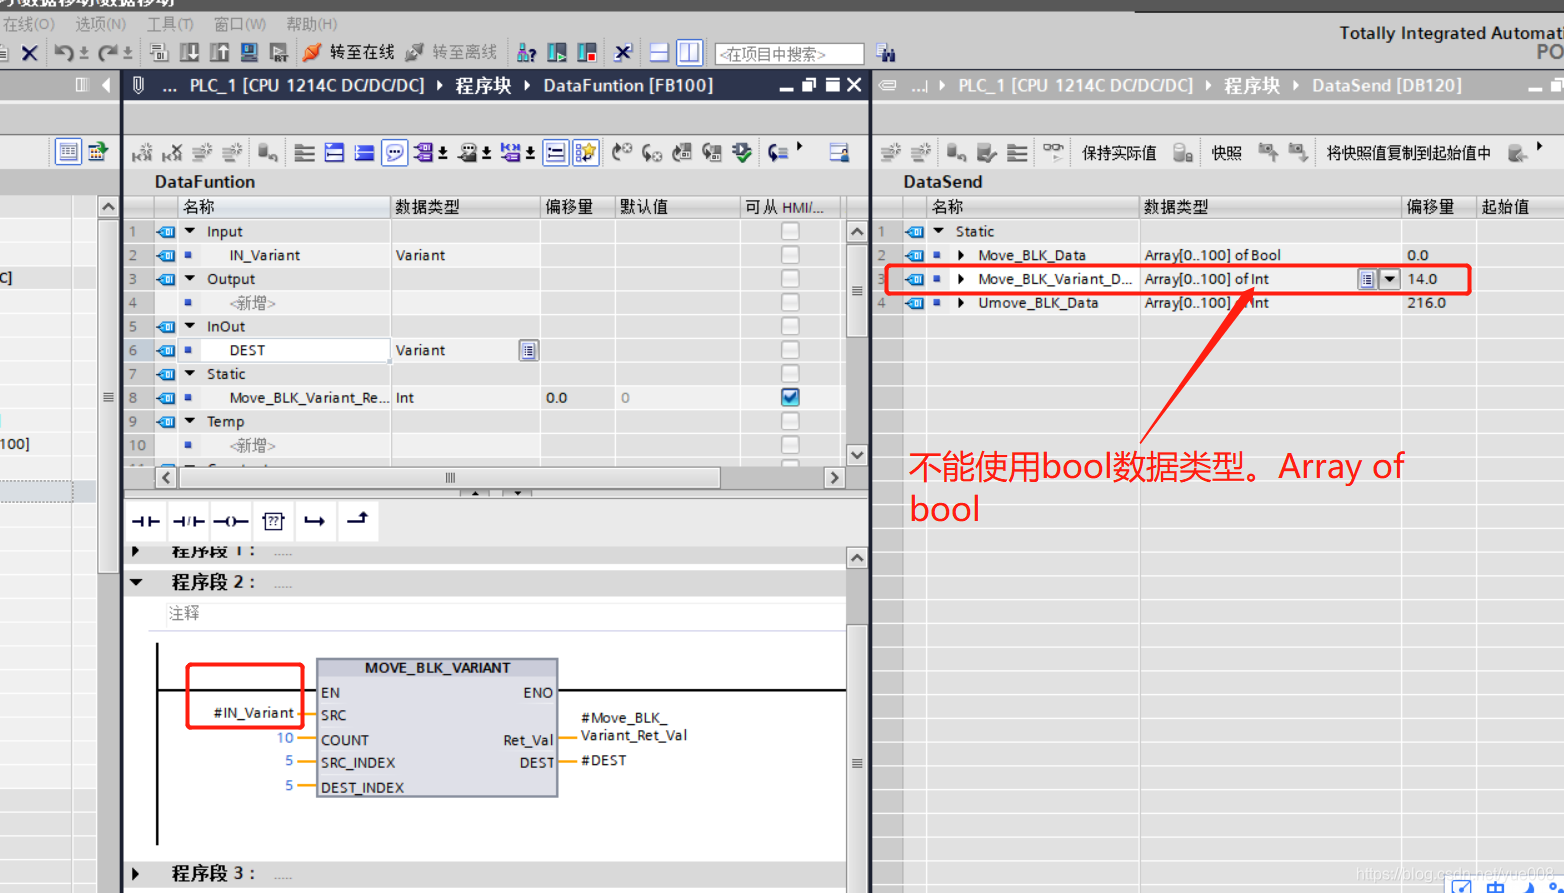Screen dimensions: 1564x893
Task: Click the compile icon in main toolbar
Action: [158, 53]
